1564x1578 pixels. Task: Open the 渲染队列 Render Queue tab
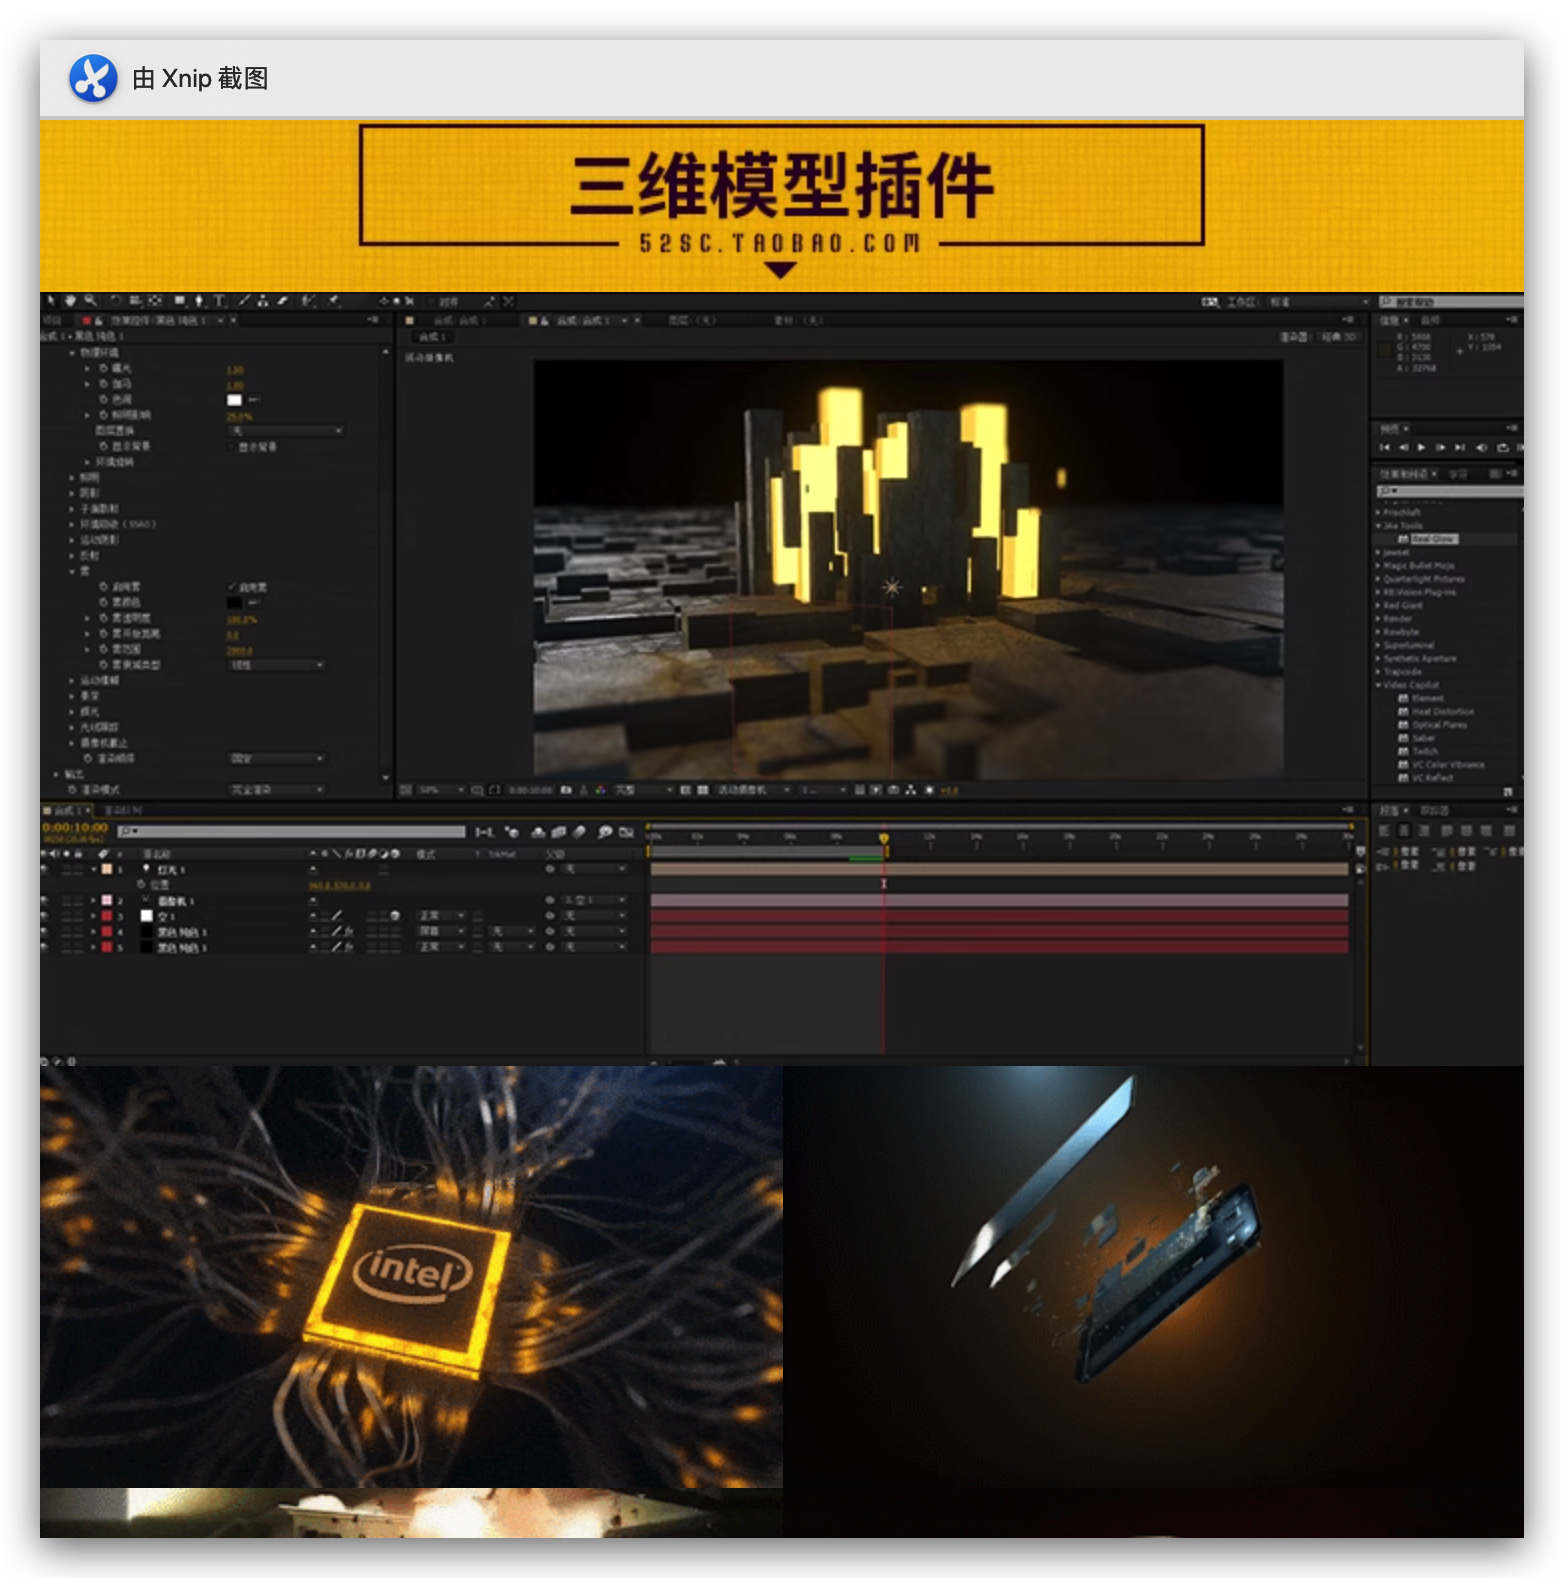click(x=122, y=810)
